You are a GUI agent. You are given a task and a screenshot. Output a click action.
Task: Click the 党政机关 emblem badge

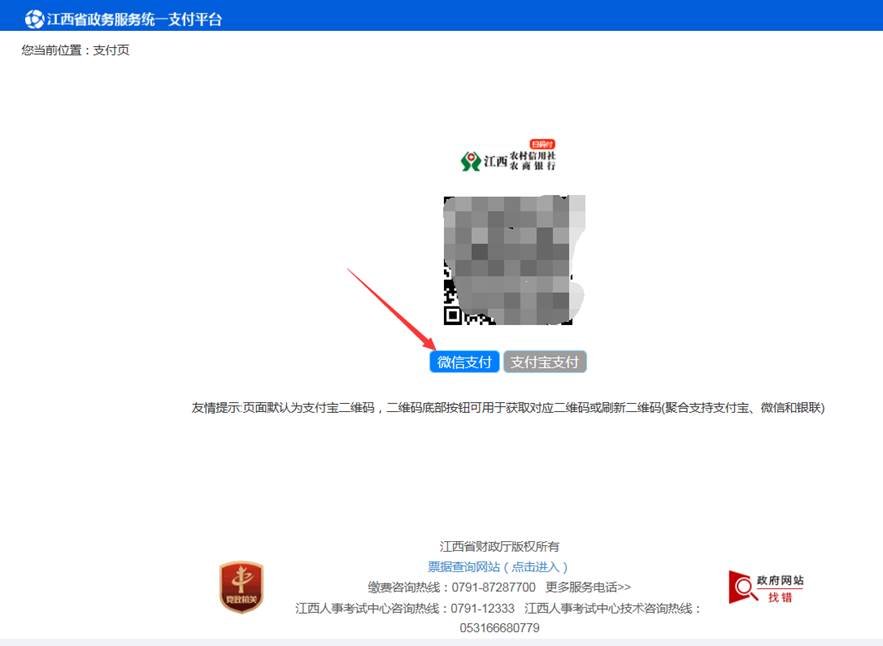pos(241,587)
